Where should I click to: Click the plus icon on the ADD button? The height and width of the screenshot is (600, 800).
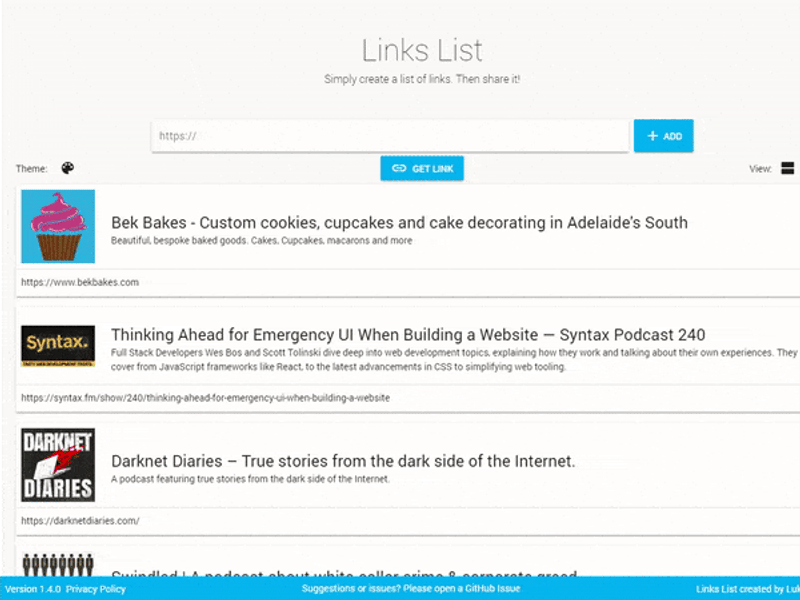651,136
